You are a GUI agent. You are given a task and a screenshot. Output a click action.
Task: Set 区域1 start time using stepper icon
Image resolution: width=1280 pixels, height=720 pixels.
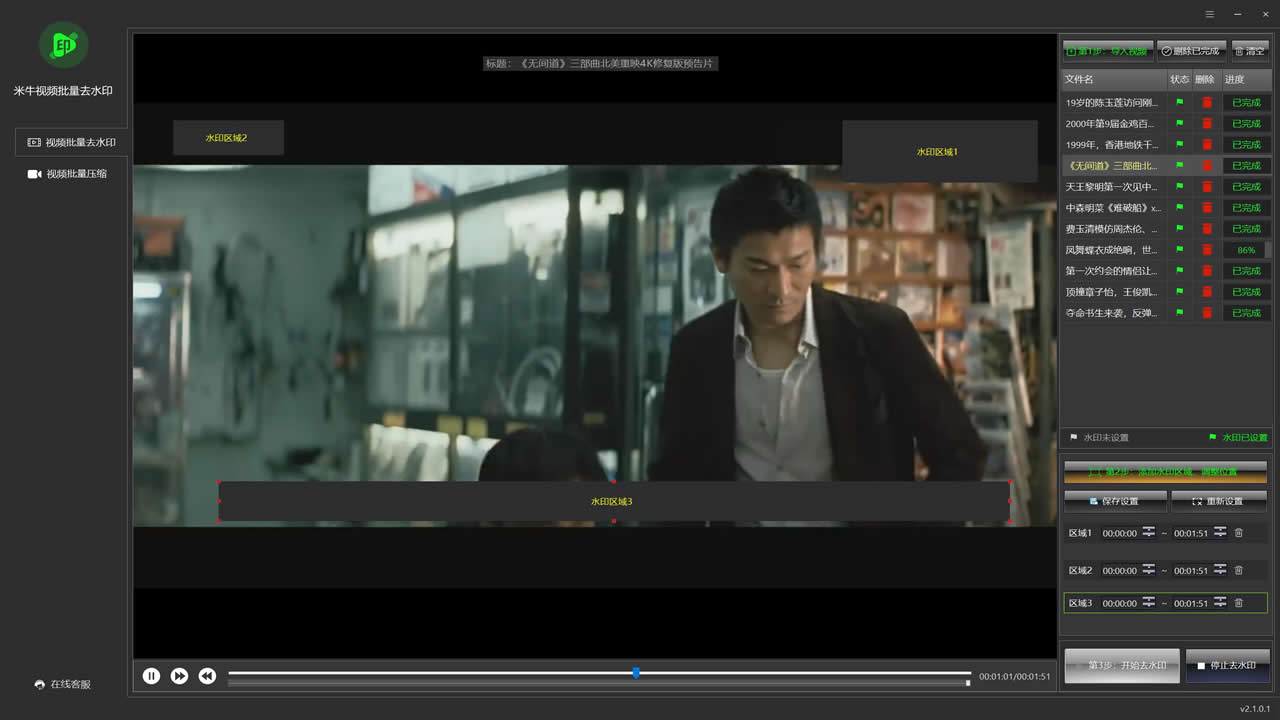pos(1149,533)
